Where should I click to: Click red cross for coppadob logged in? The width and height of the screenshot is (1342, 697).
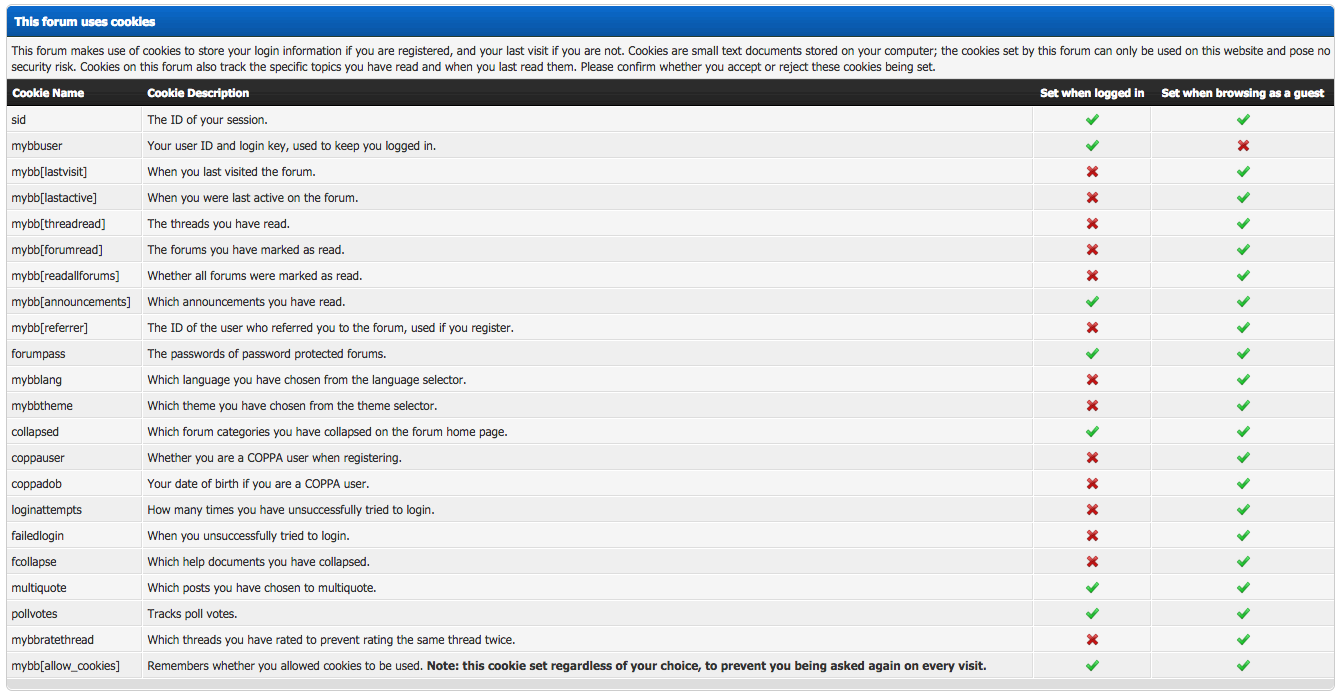(x=1092, y=484)
